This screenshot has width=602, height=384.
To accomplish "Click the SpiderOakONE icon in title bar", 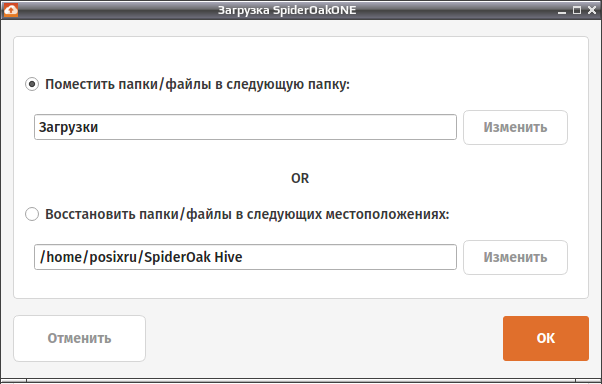I will point(11,10).
